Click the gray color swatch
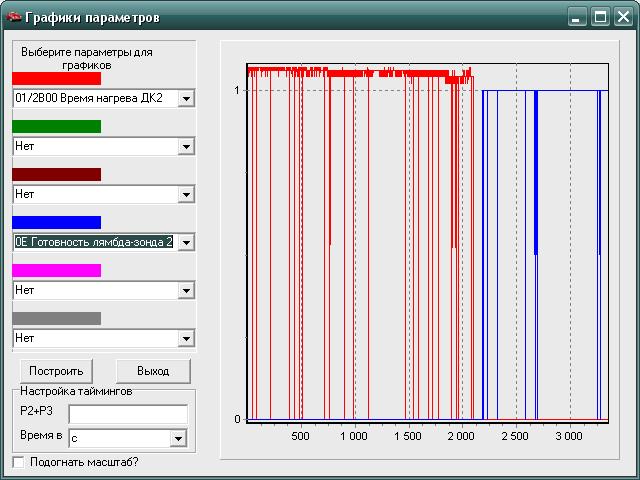Viewport: 640px width, 480px height. pos(57,318)
